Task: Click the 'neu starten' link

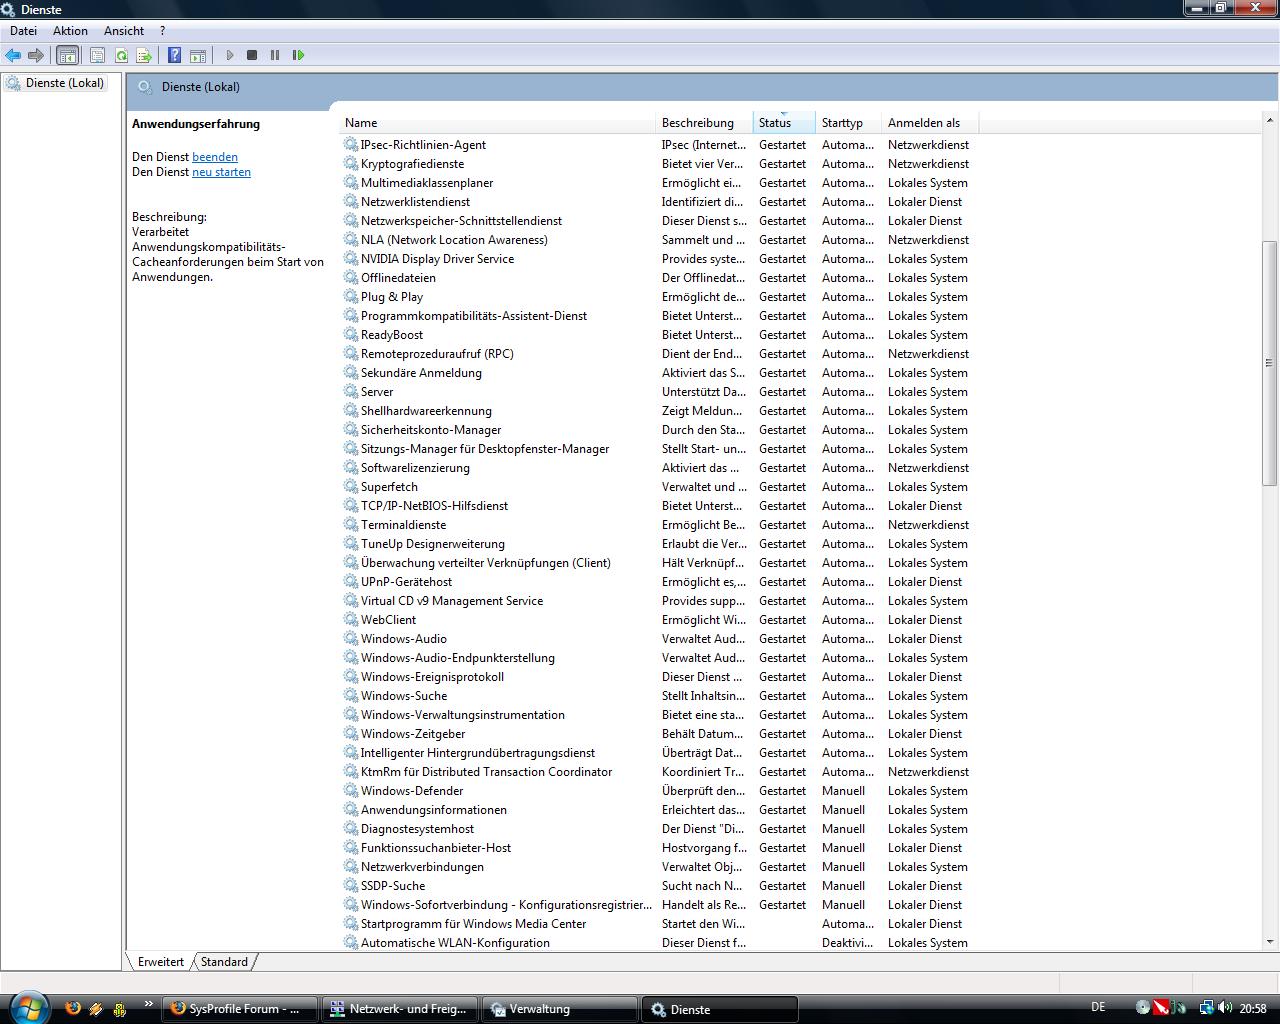Action: coord(221,172)
